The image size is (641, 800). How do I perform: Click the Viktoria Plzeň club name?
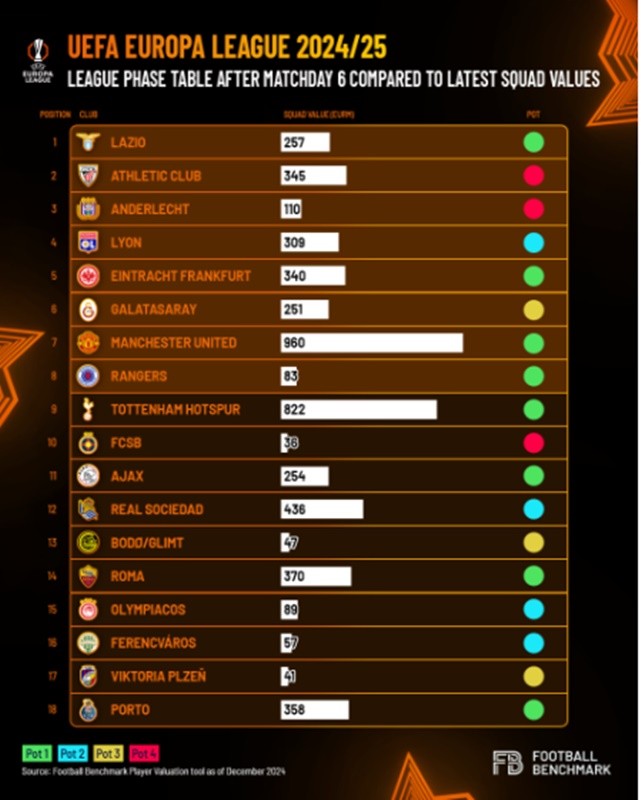pyautogui.click(x=158, y=676)
